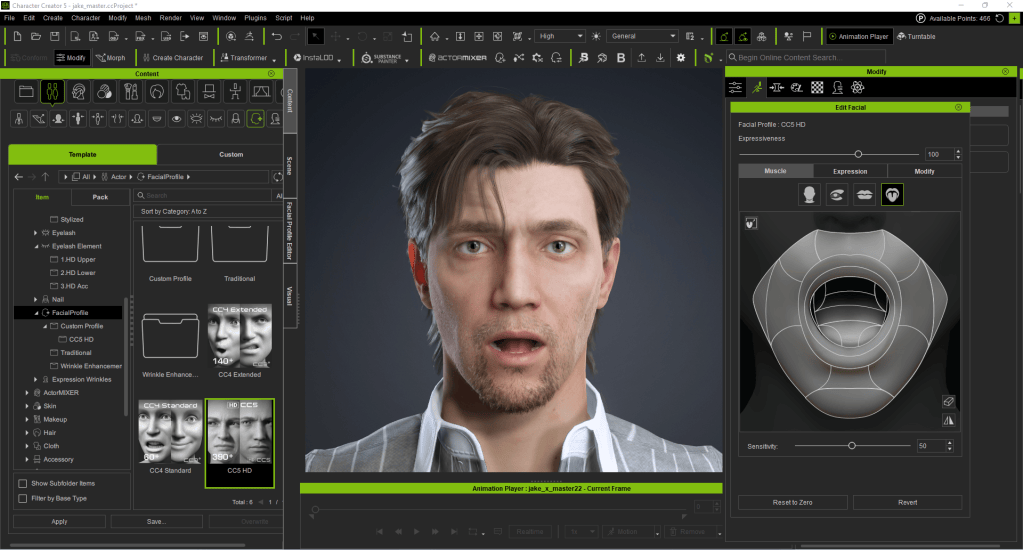This screenshot has width=1023, height=550.
Task: Adjust the Sensitivity slider handle
Action: tap(851, 446)
